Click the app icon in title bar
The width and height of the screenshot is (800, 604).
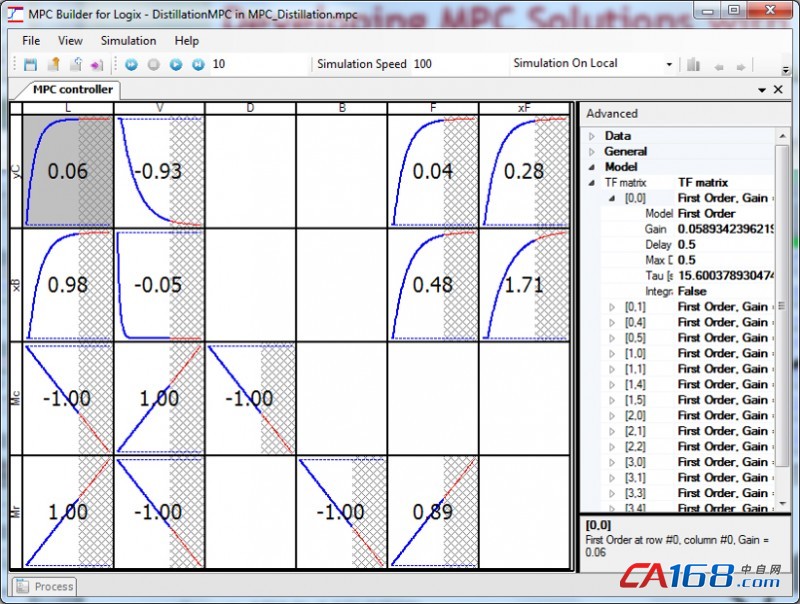(x=14, y=12)
